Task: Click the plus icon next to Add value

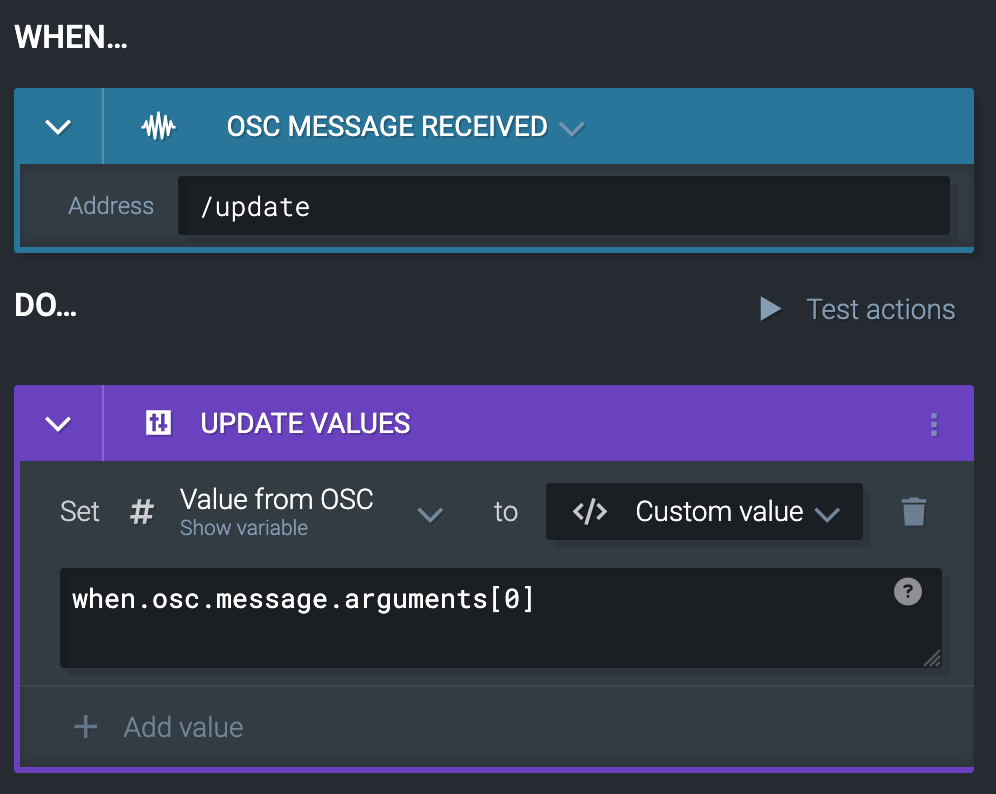Action: point(86,726)
